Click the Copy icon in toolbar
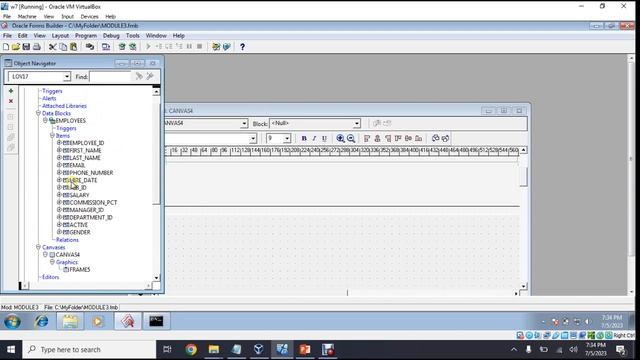Image resolution: width=640 pixels, height=360 pixels. [x=63, y=47]
